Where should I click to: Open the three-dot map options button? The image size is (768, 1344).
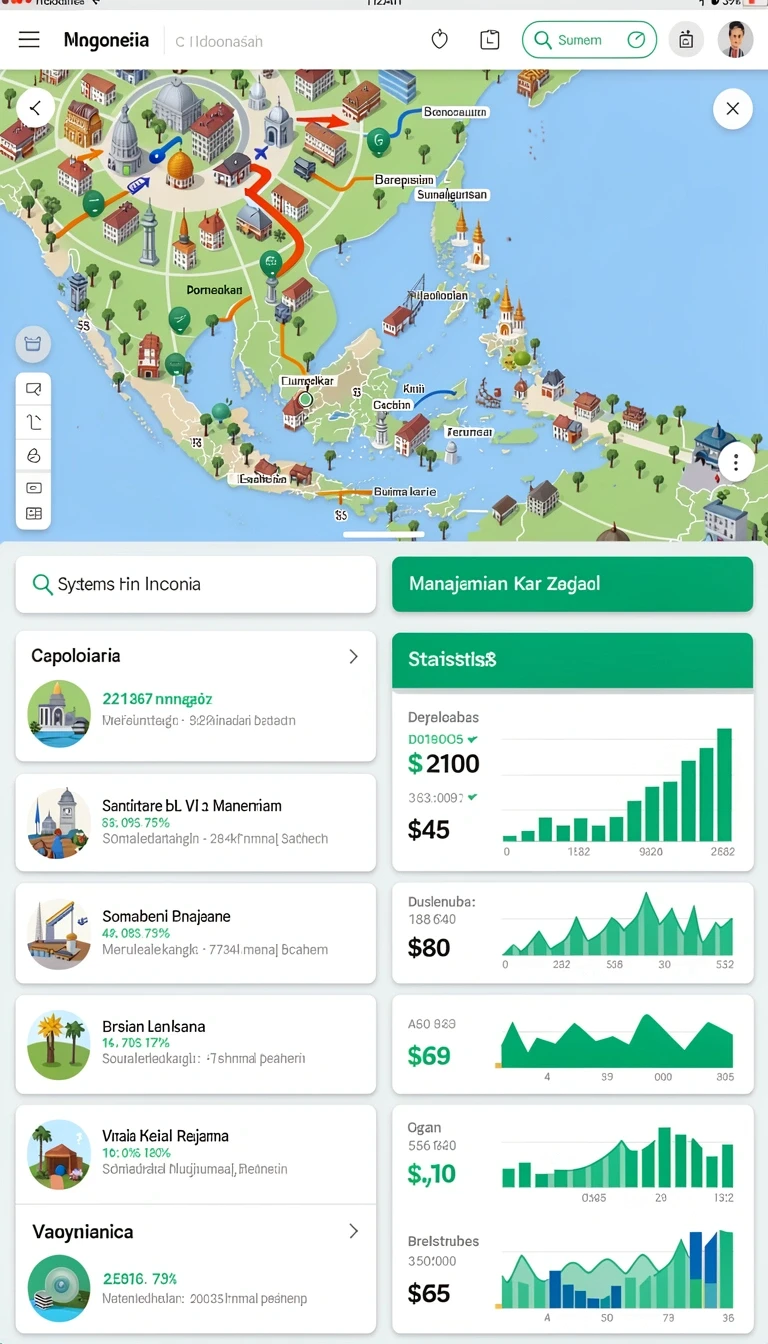[736, 462]
